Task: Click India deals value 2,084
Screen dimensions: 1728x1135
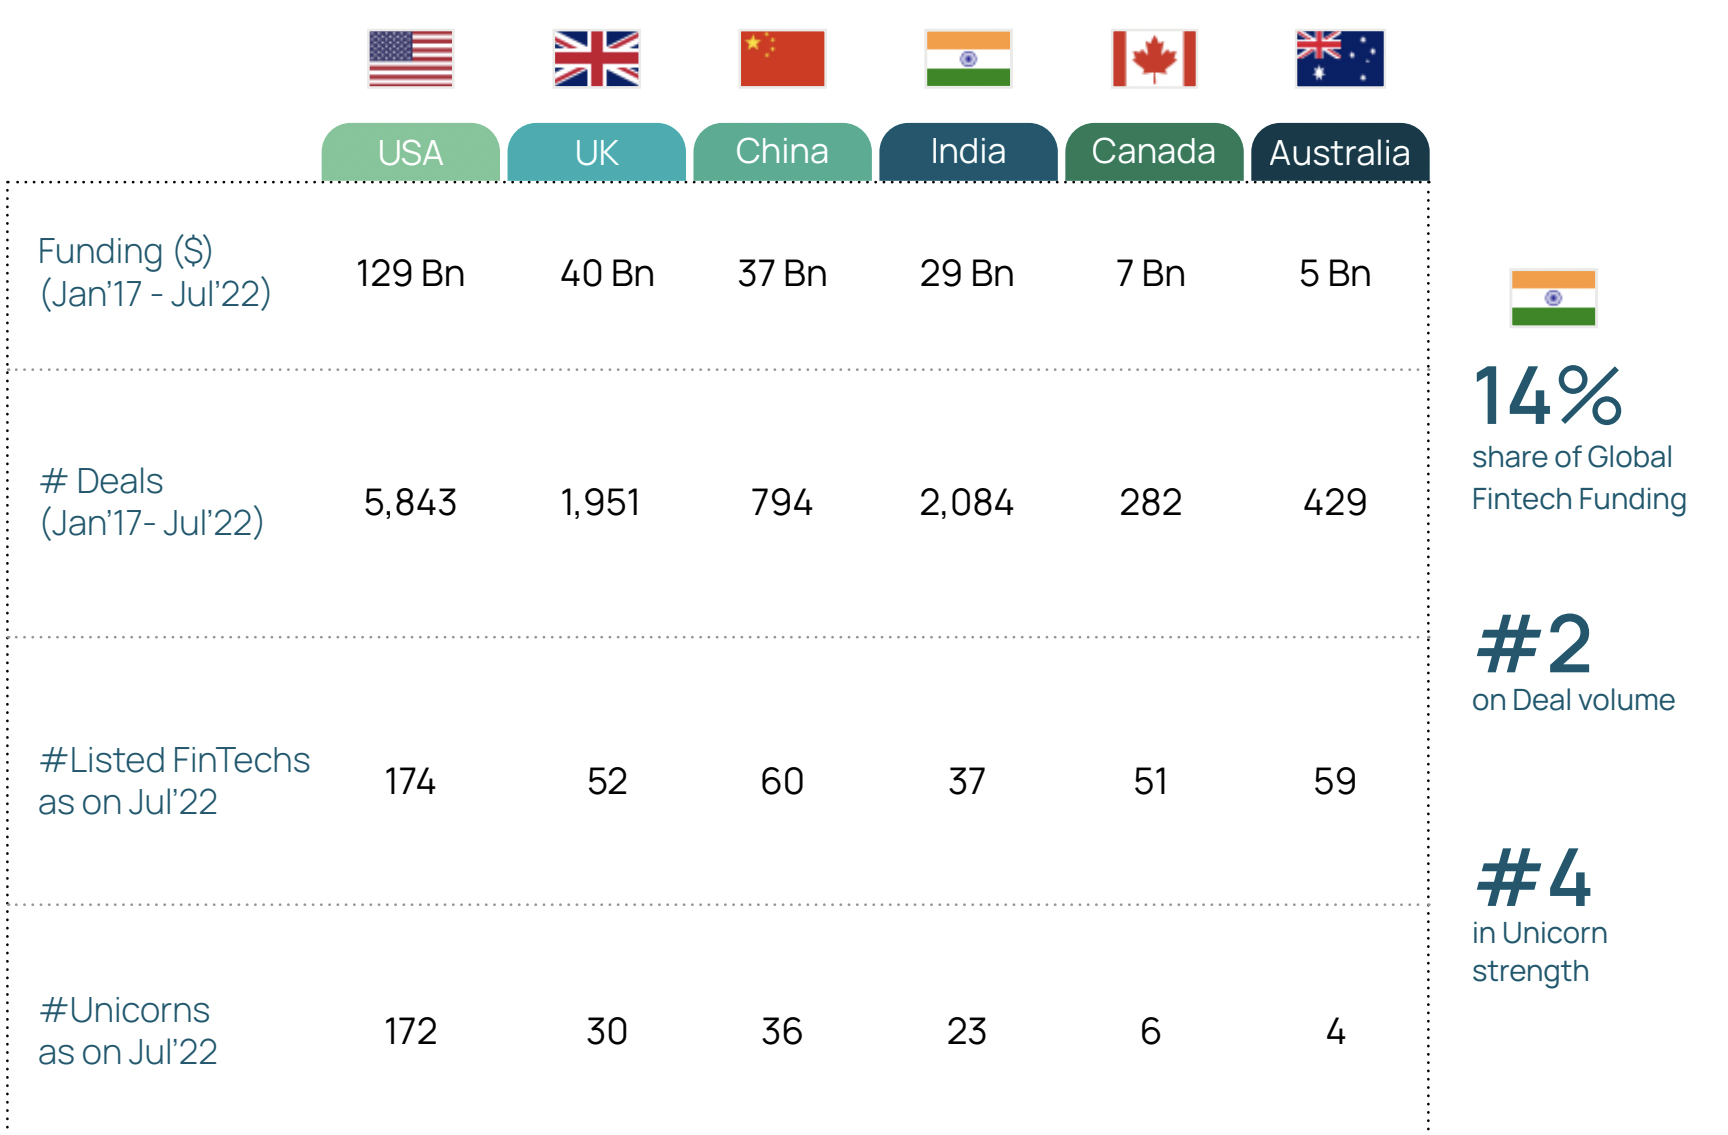Action: click(967, 502)
